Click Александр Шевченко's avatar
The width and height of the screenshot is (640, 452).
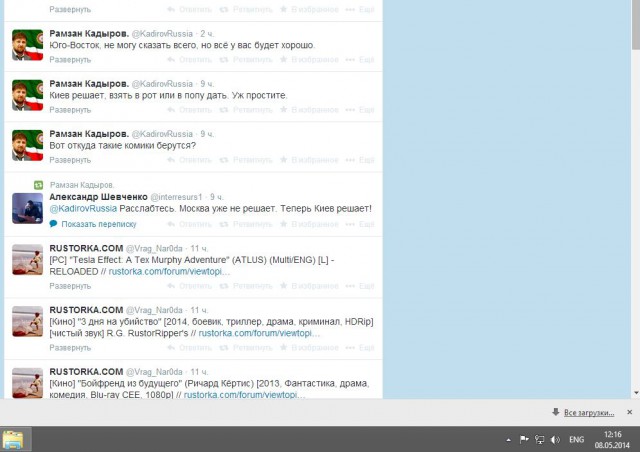[x=27, y=209]
